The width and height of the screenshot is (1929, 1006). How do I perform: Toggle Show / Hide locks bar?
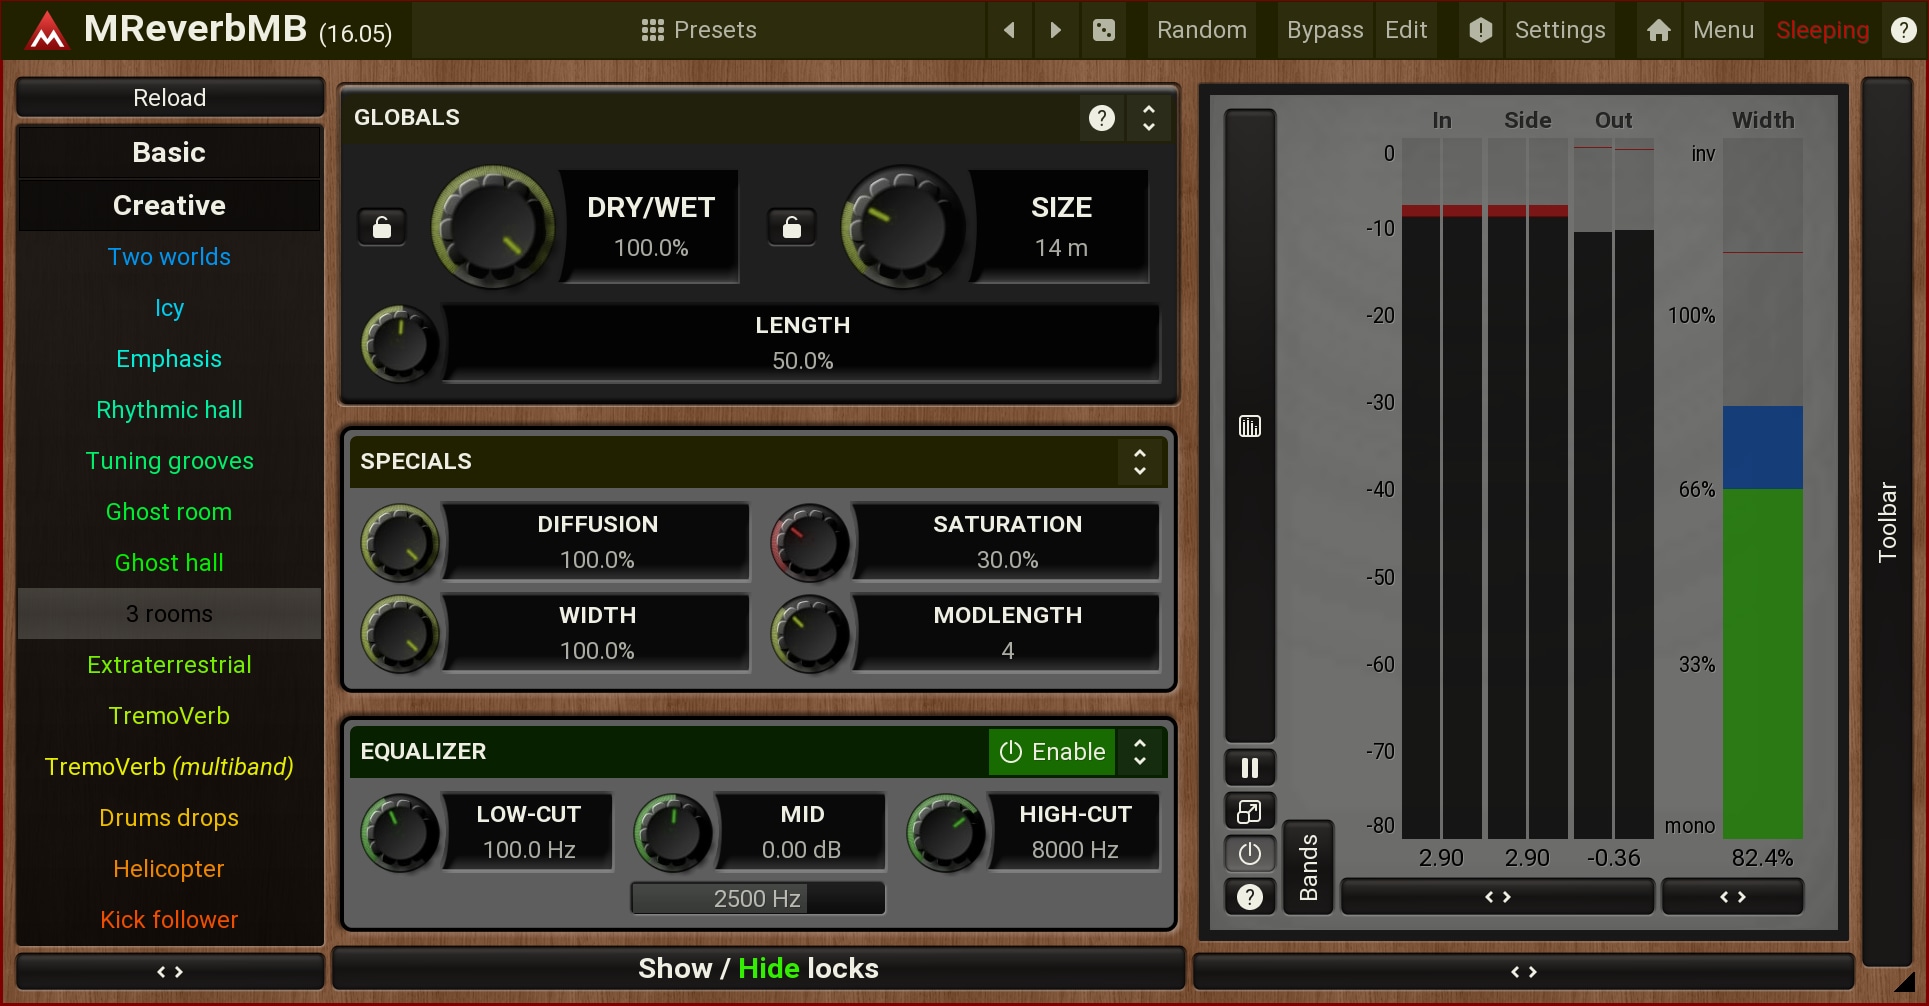pyautogui.click(x=758, y=969)
